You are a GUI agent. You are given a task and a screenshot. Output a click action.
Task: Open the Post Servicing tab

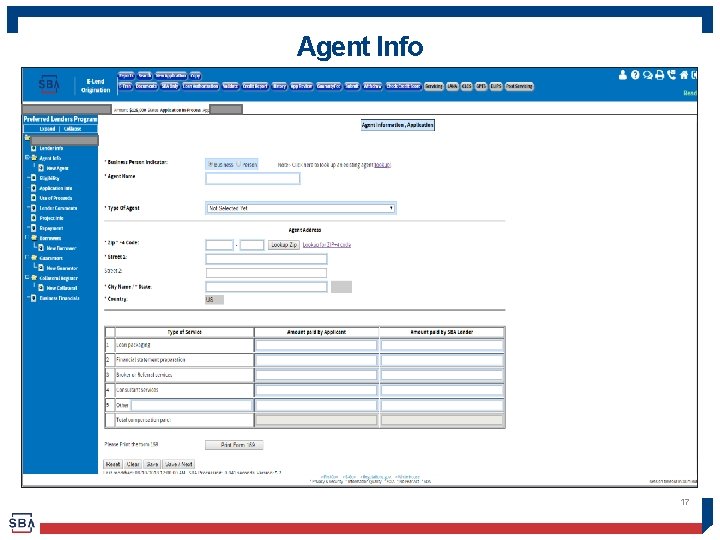[x=519, y=86]
